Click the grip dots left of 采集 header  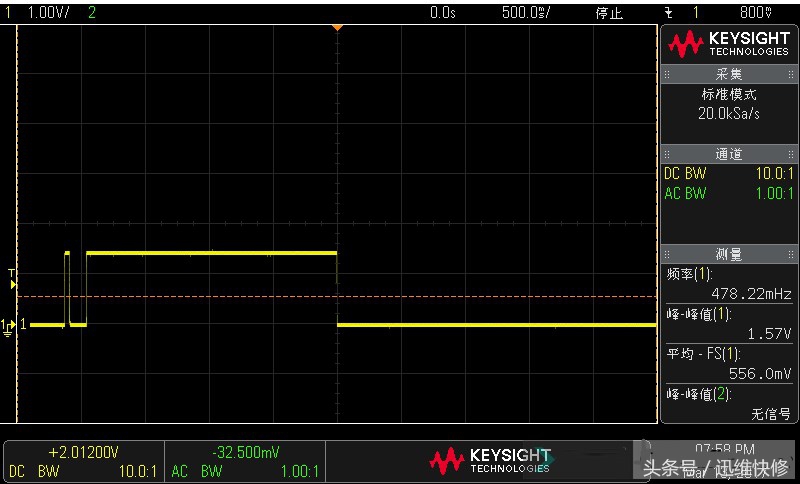pos(667,74)
